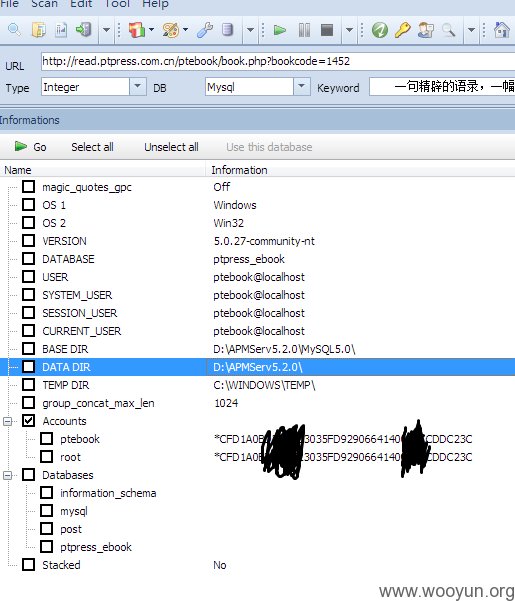Image resolution: width=515 pixels, height=601 pixels.
Task: Collapse the Accounts tree node
Action: pos(7,421)
